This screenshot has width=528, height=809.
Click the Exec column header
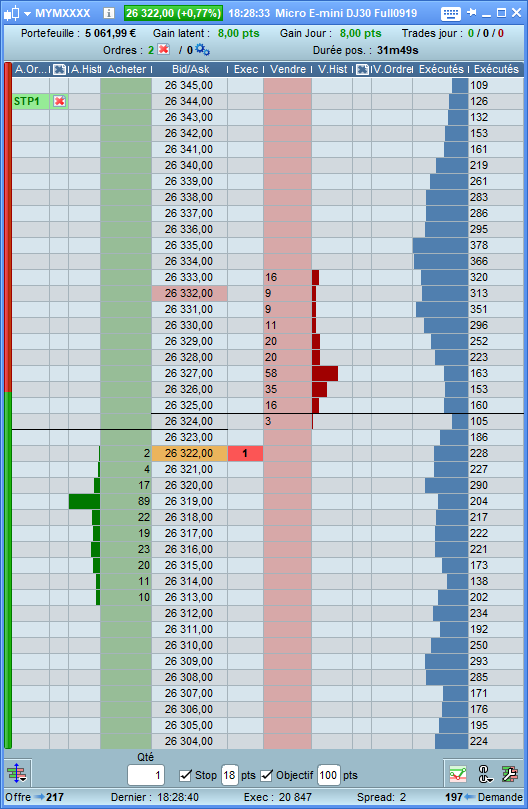(x=246, y=69)
